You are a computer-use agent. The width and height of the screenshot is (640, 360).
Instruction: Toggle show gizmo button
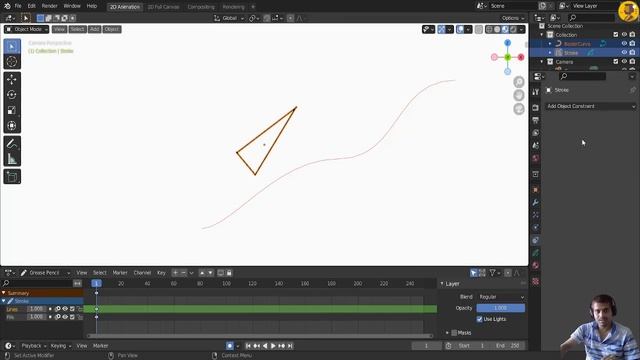pyautogui.click(x=441, y=29)
